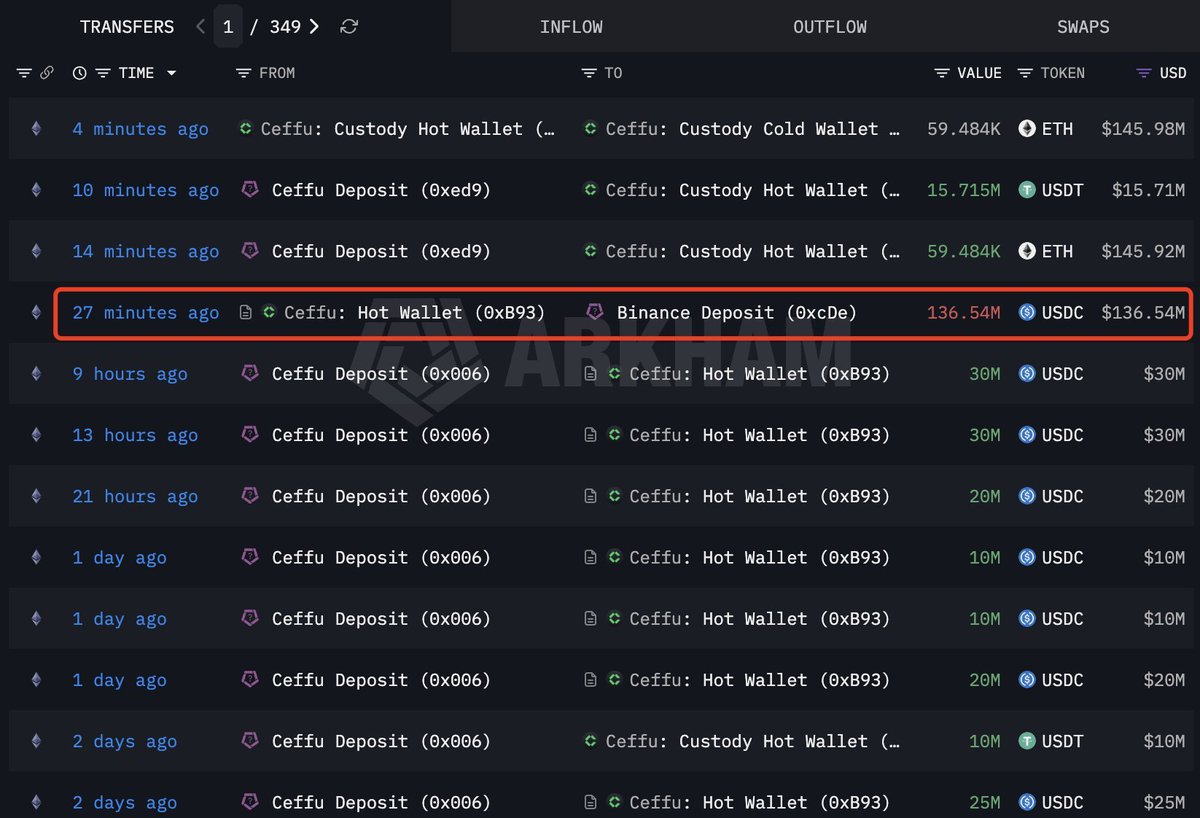Viewport: 1200px width, 818px height.
Task: Open Ceffu Deposit (0x006) in 13 hours ago row
Action: 381,435
